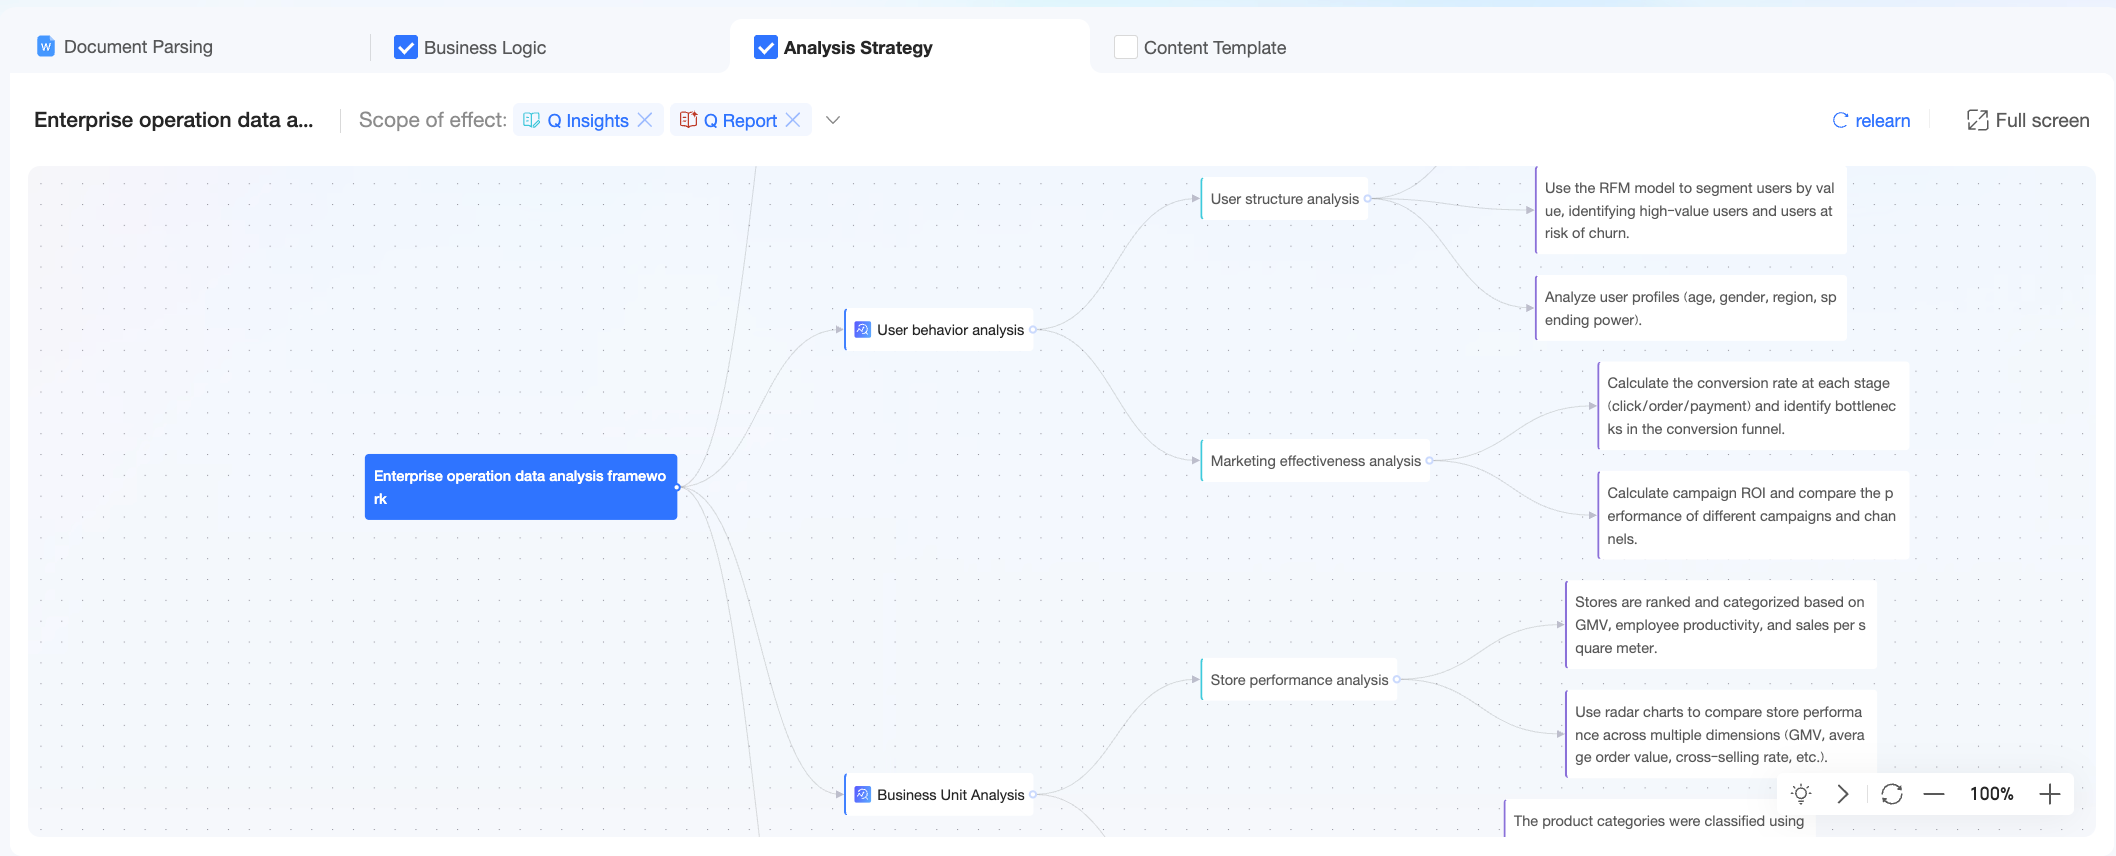Switch to the Business Logic tab

pos(485,47)
